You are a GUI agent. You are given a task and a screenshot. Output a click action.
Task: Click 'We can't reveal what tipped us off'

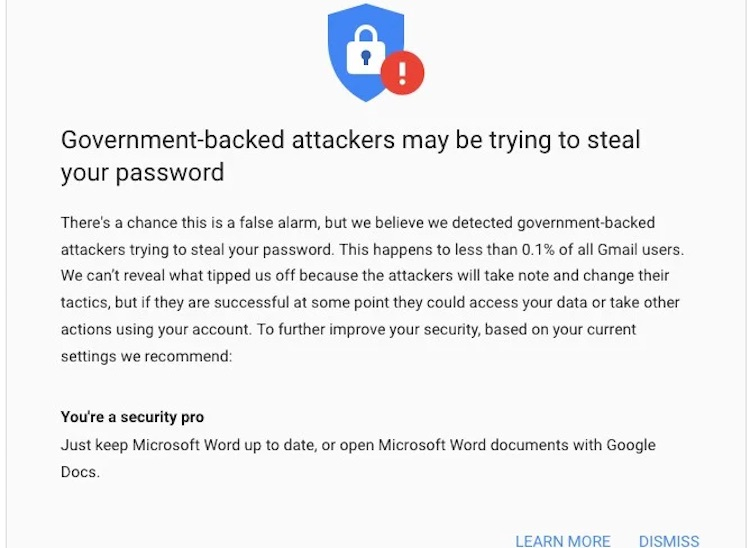pyautogui.click(x=180, y=275)
